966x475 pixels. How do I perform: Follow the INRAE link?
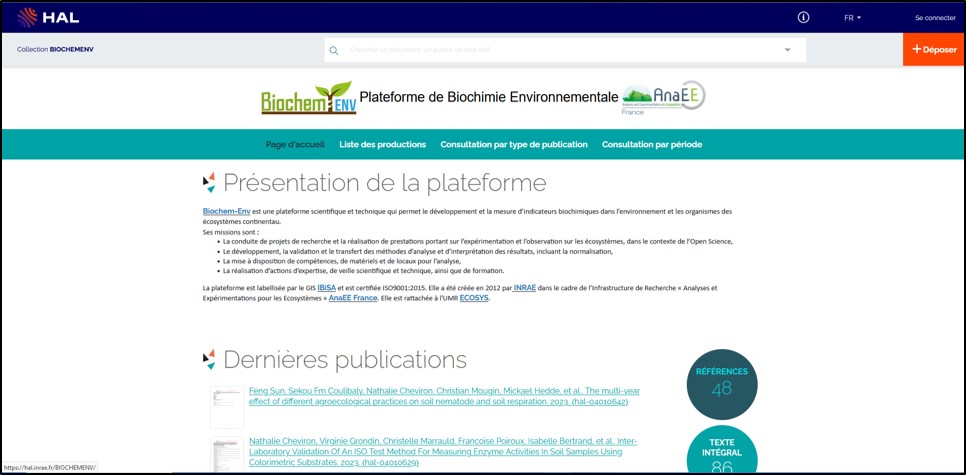[x=524, y=288]
